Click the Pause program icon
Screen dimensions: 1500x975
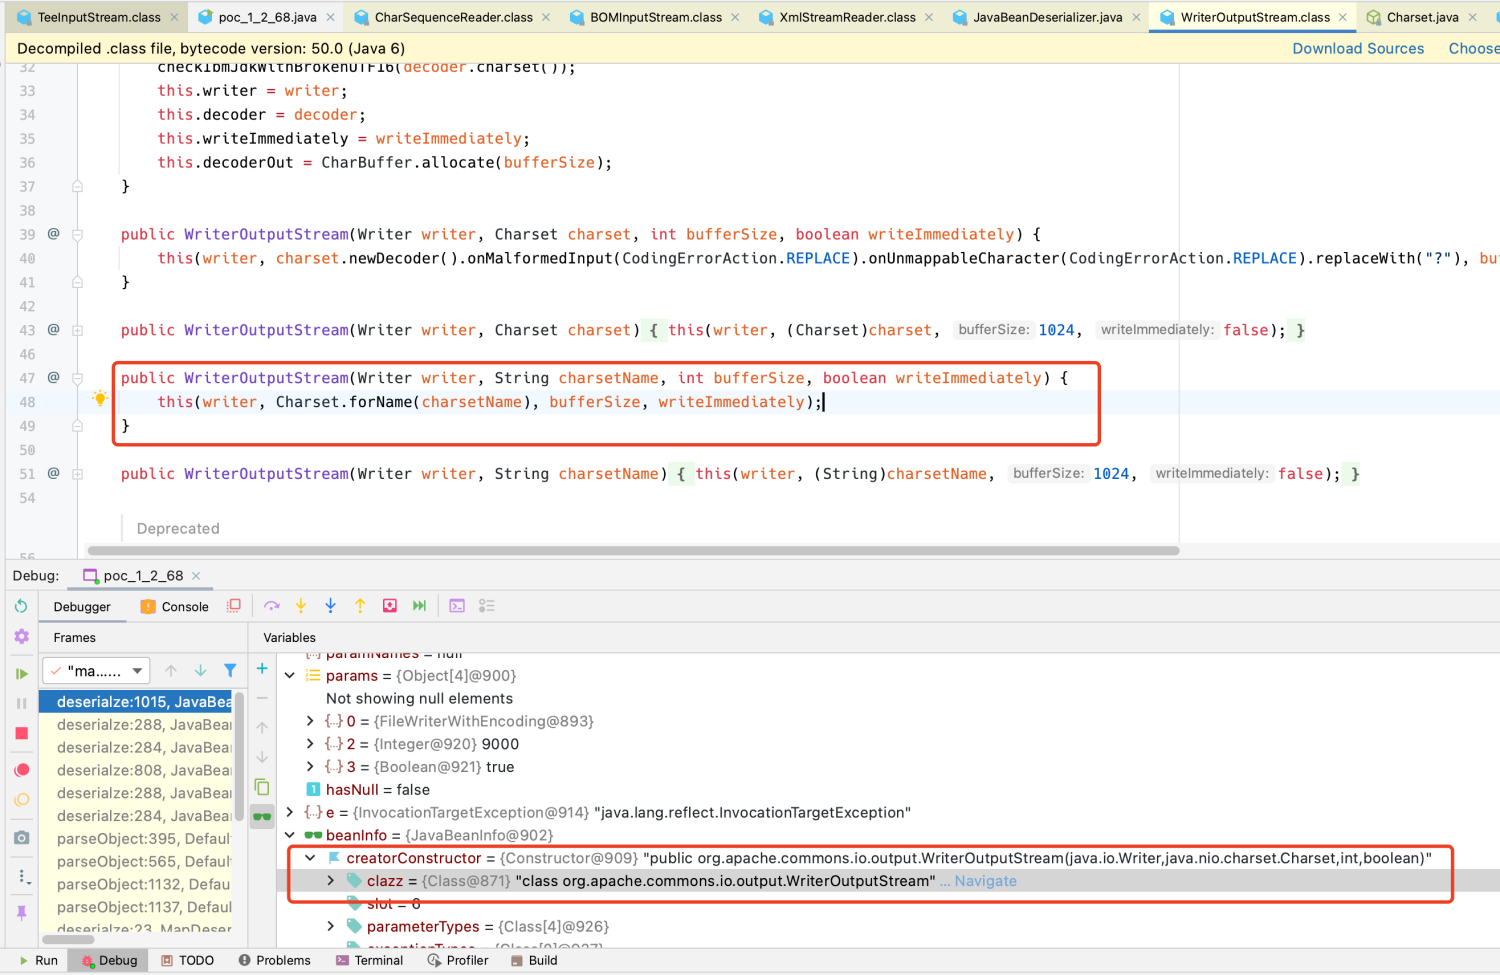click(21, 703)
